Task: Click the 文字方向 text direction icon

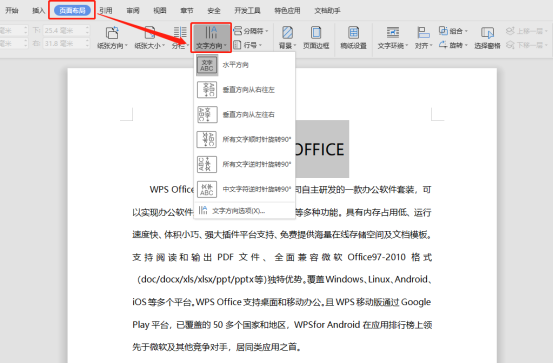Action: pyautogui.click(x=211, y=33)
